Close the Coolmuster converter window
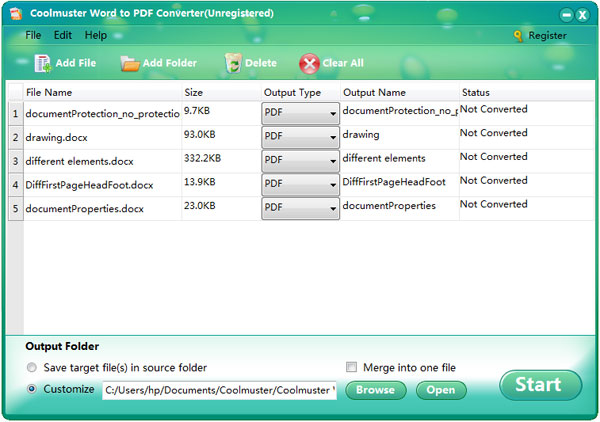The height and width of the screenshot is (422, 600). (582, 15)
